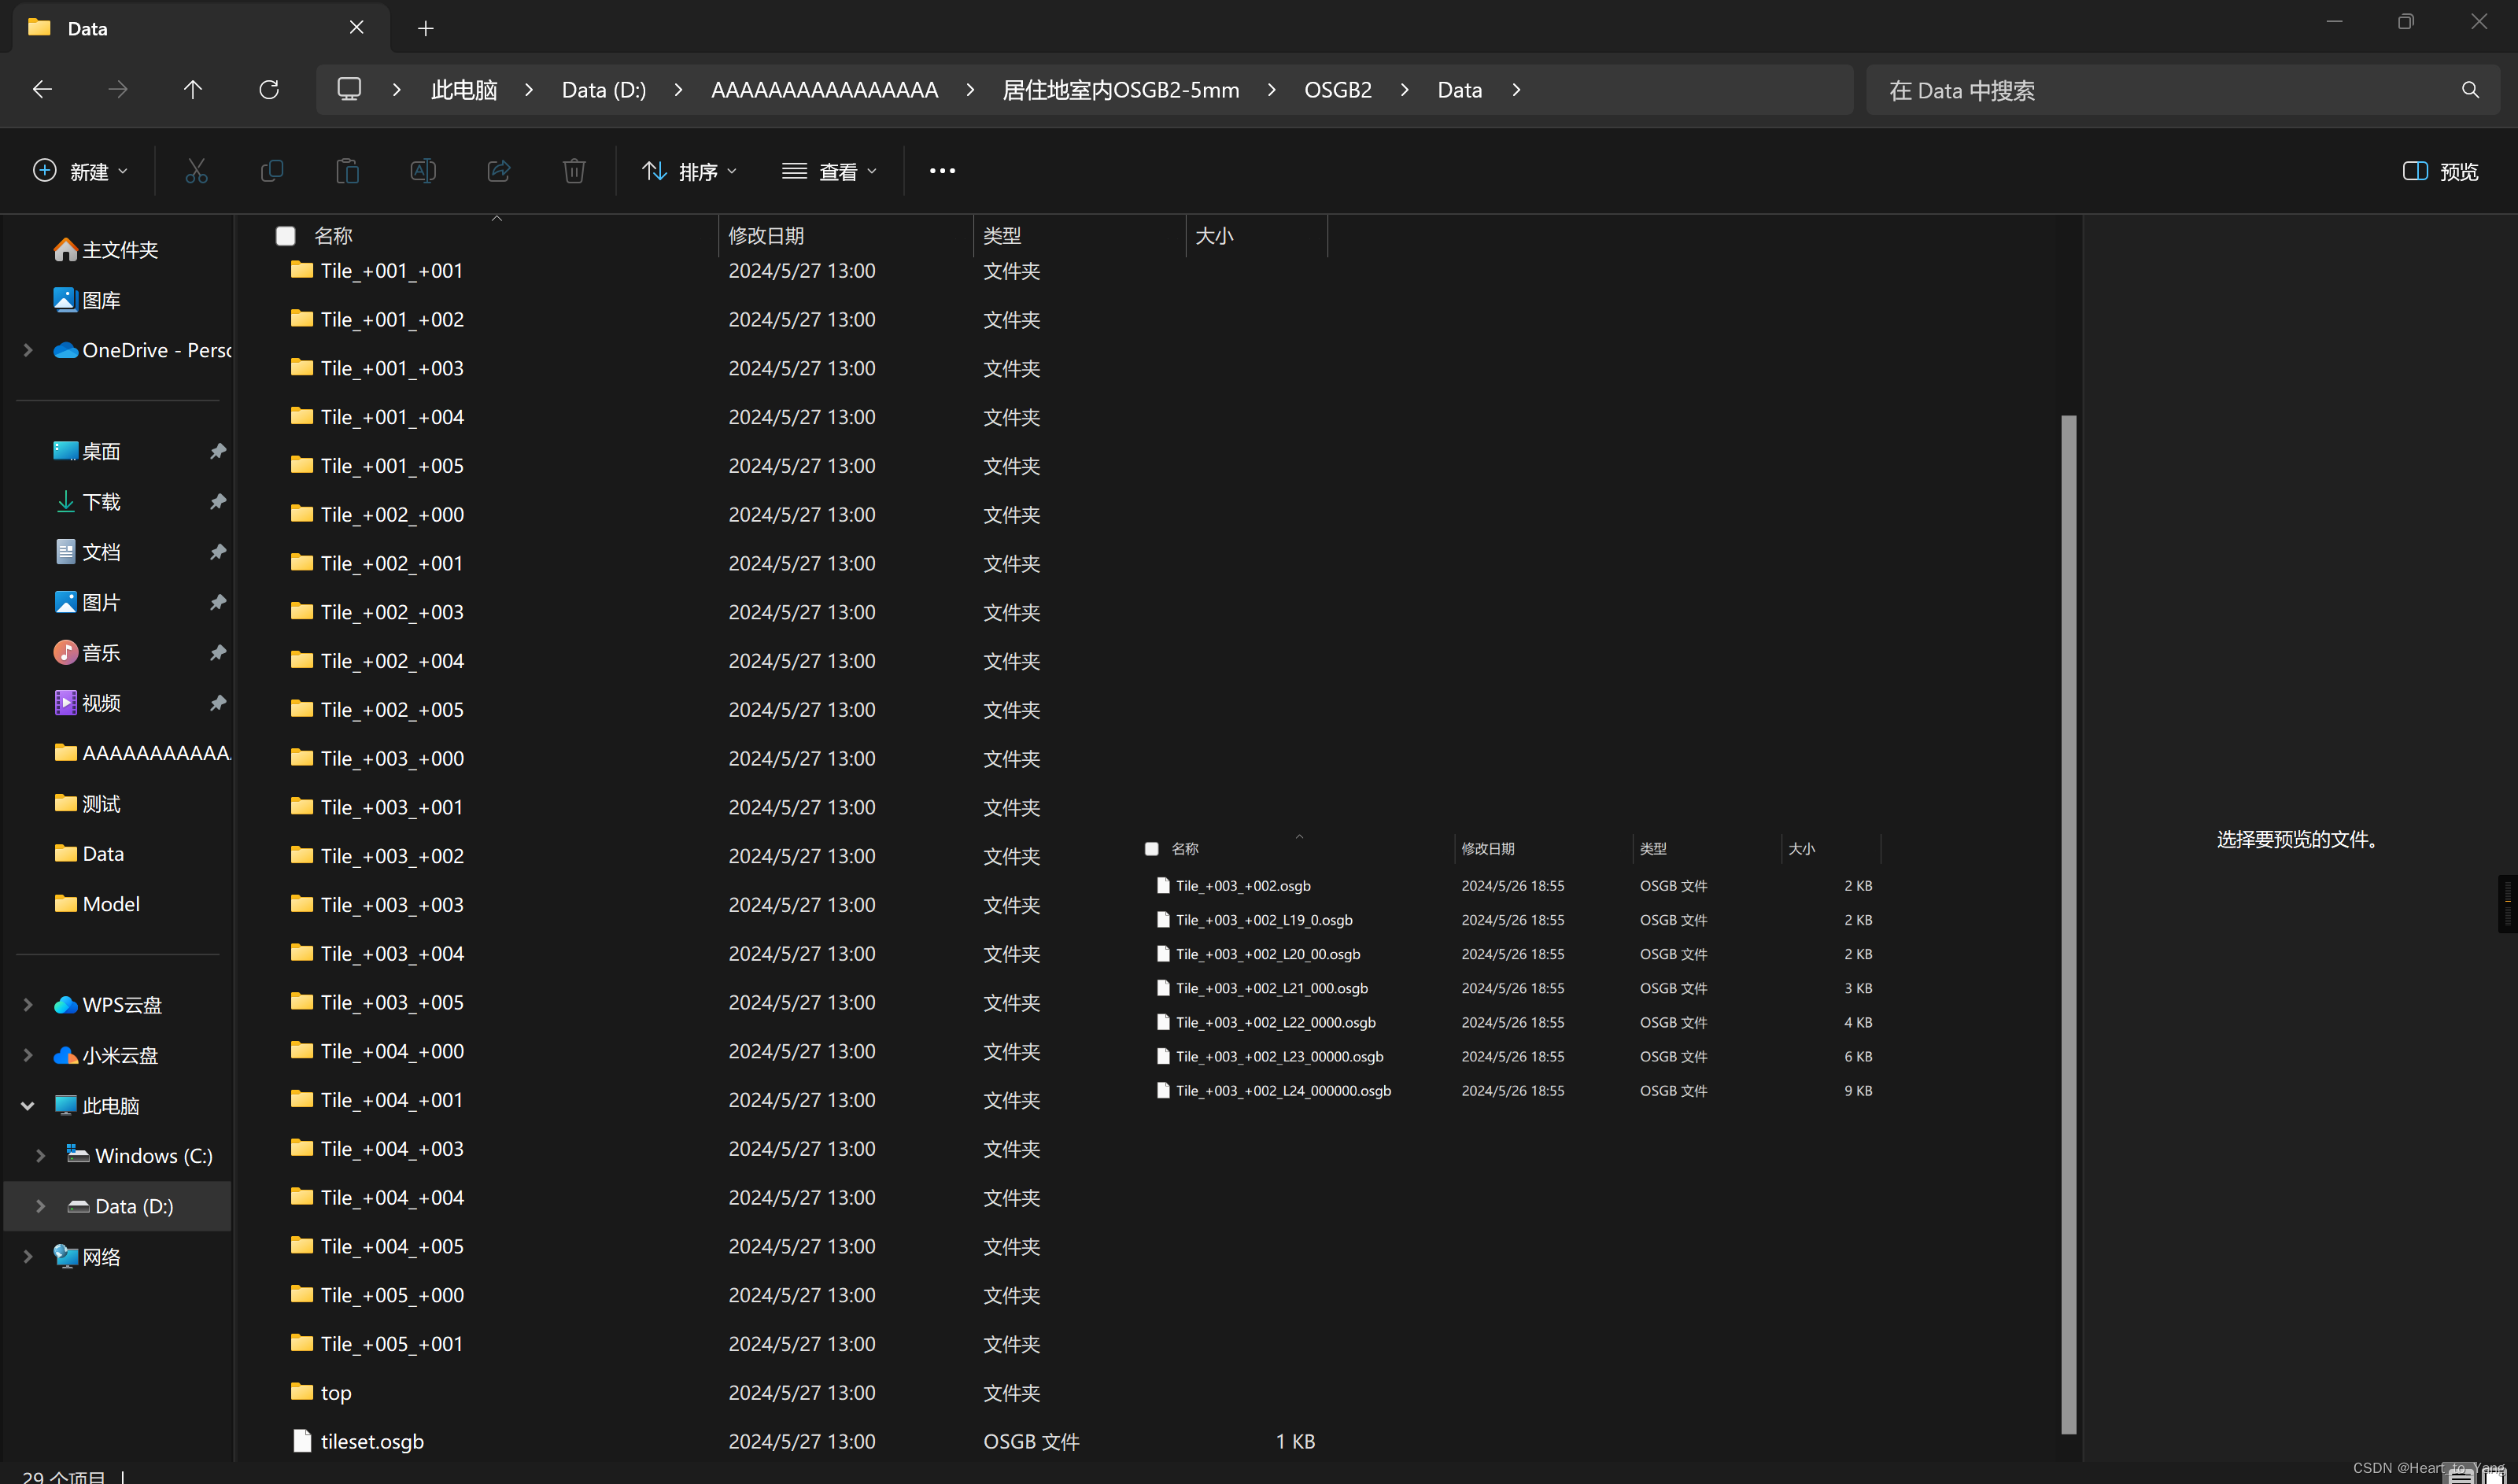Switch to the Data tab
The image size is (2518, 1484).
pyautogui.click(x=90, y=28)
